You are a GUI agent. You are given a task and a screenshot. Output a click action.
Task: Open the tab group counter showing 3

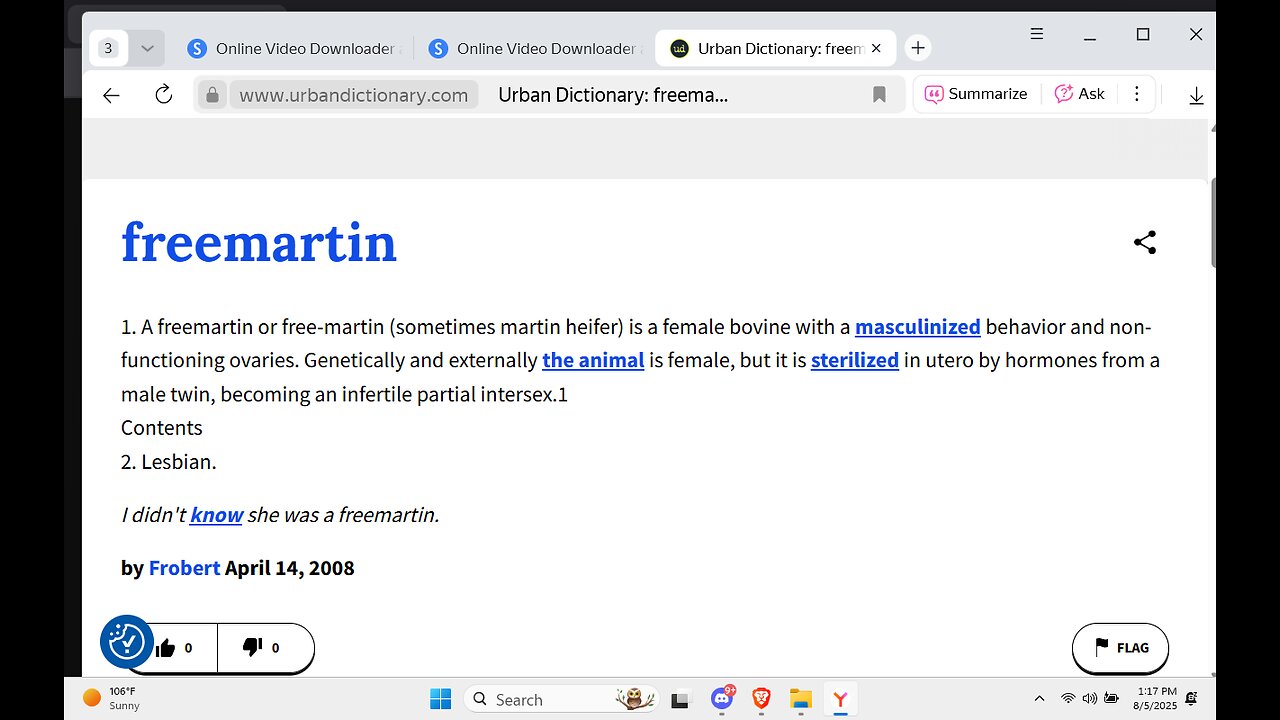109,48
